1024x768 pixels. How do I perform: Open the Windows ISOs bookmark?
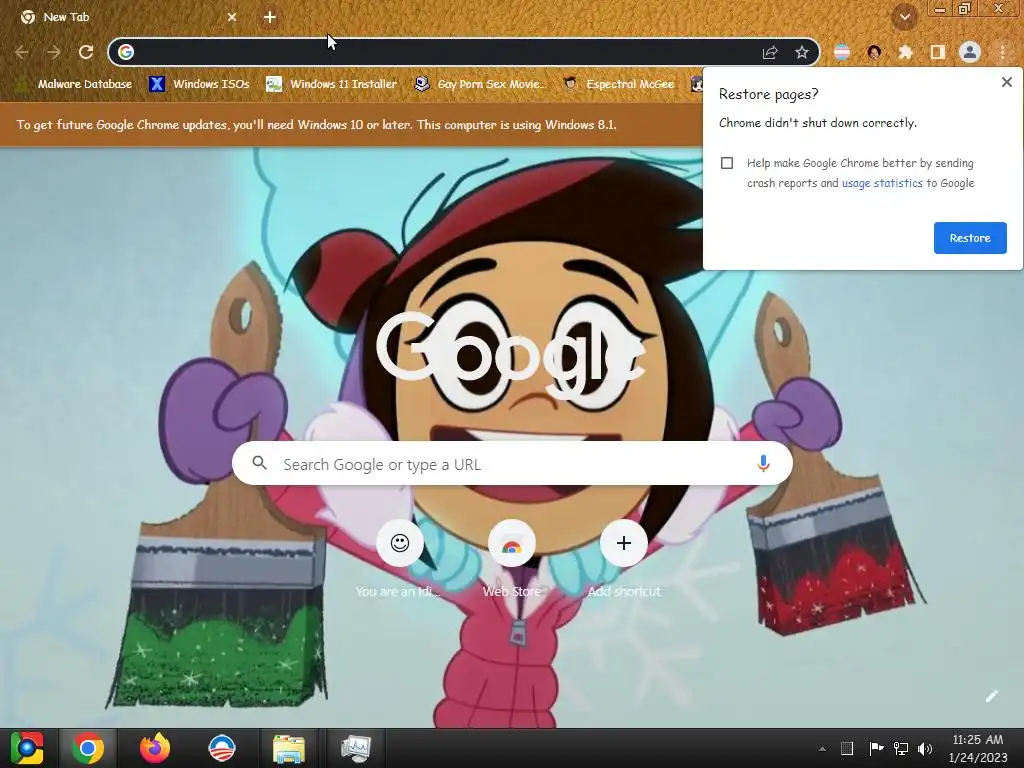(199, 84)
